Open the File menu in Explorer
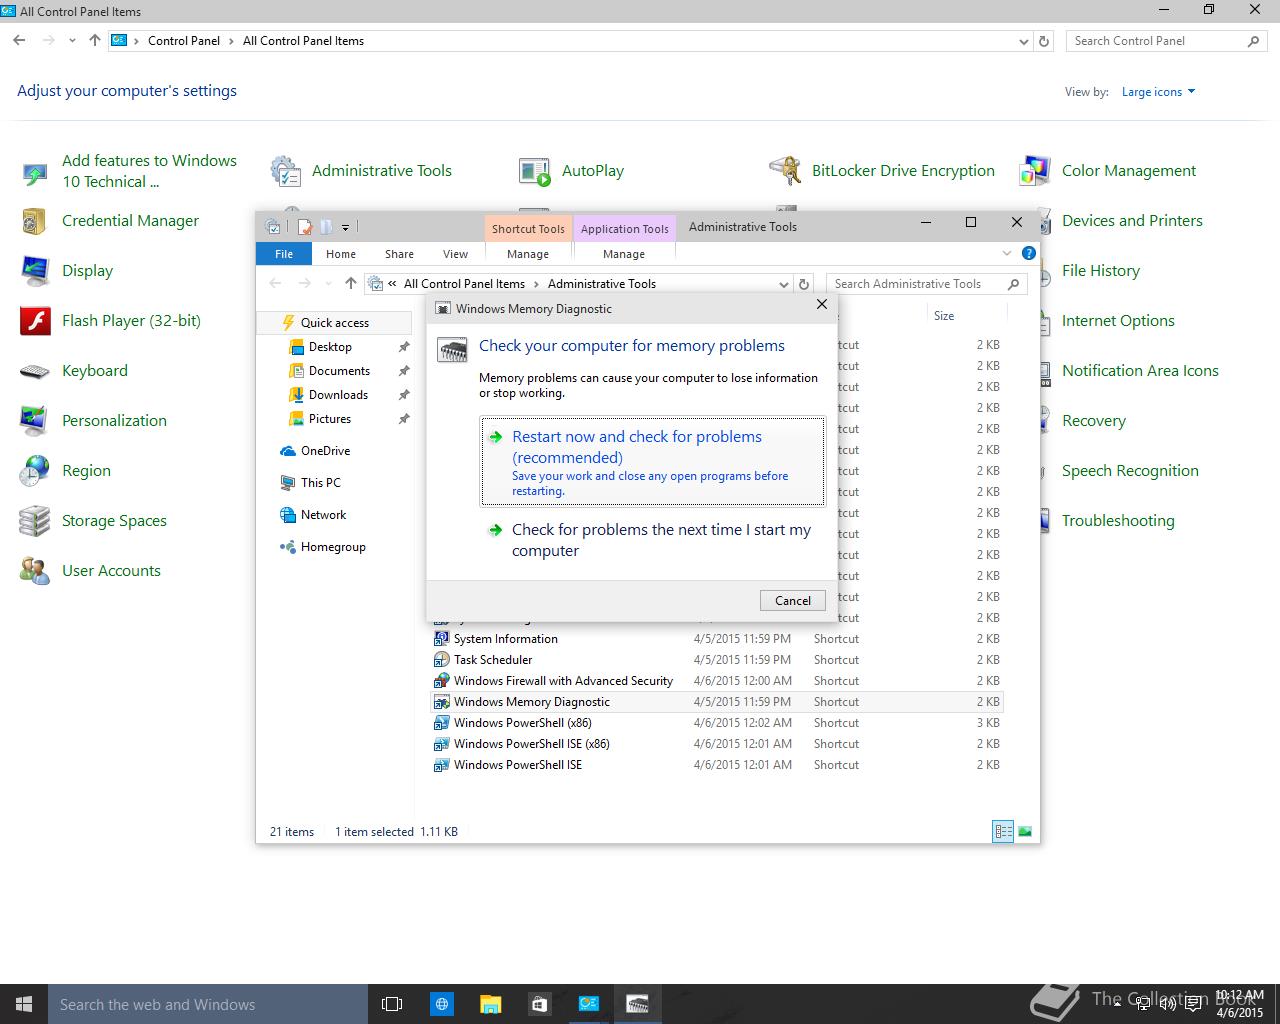Viewport: 1280px width, 1024px height. pos(284,254)
